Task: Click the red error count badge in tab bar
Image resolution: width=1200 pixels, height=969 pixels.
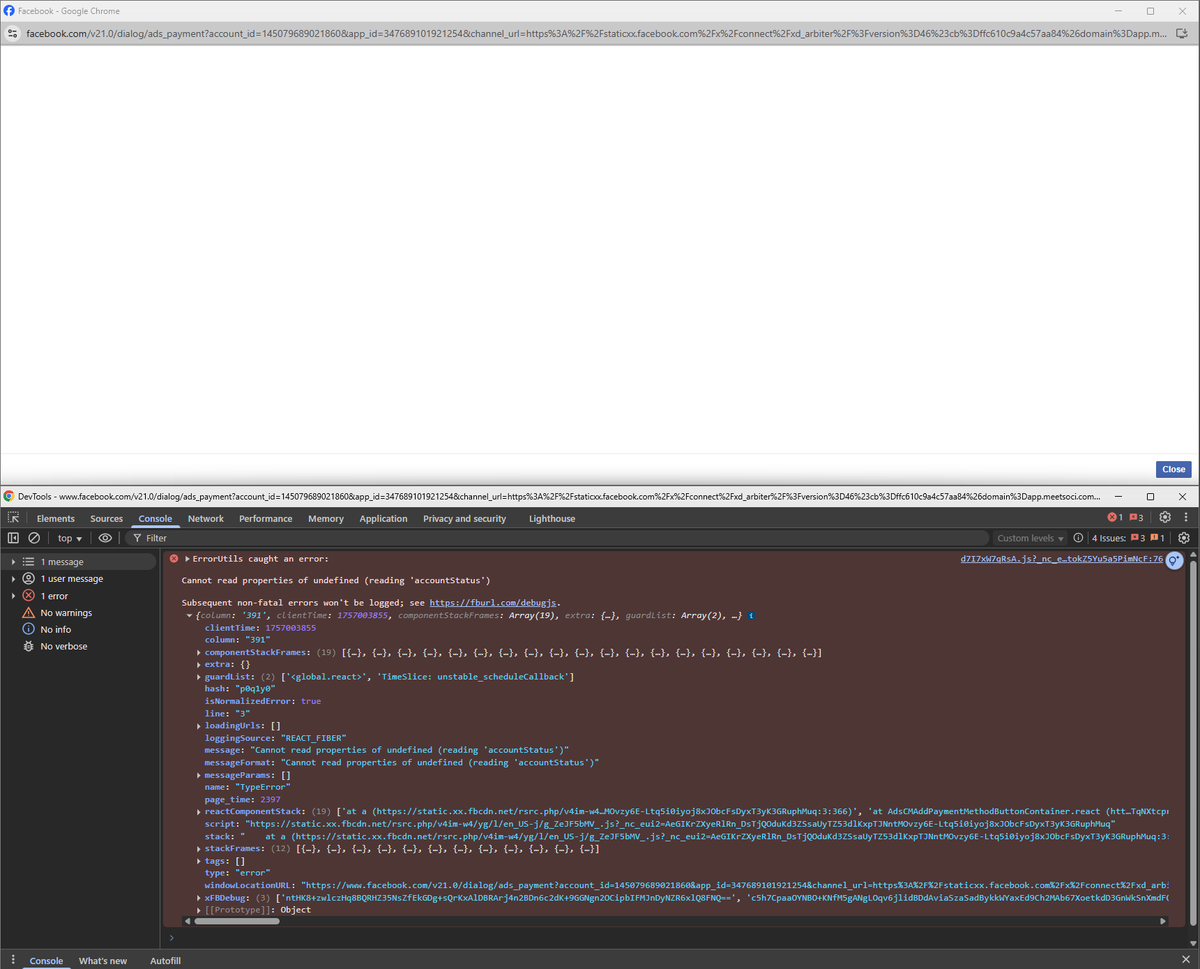Action: [1115, 518]
